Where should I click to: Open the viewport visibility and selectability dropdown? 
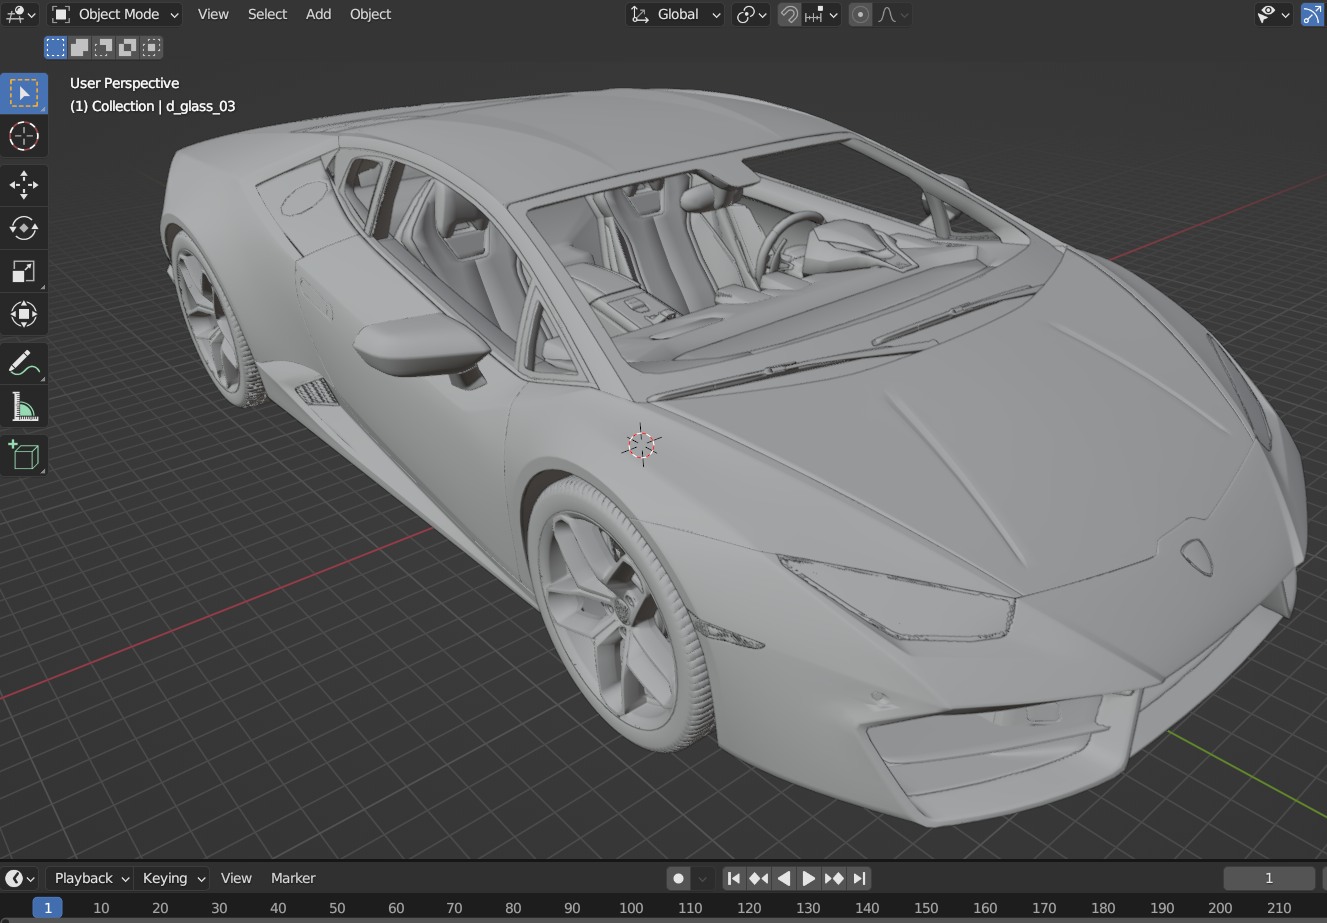[x=1275, y=14]
